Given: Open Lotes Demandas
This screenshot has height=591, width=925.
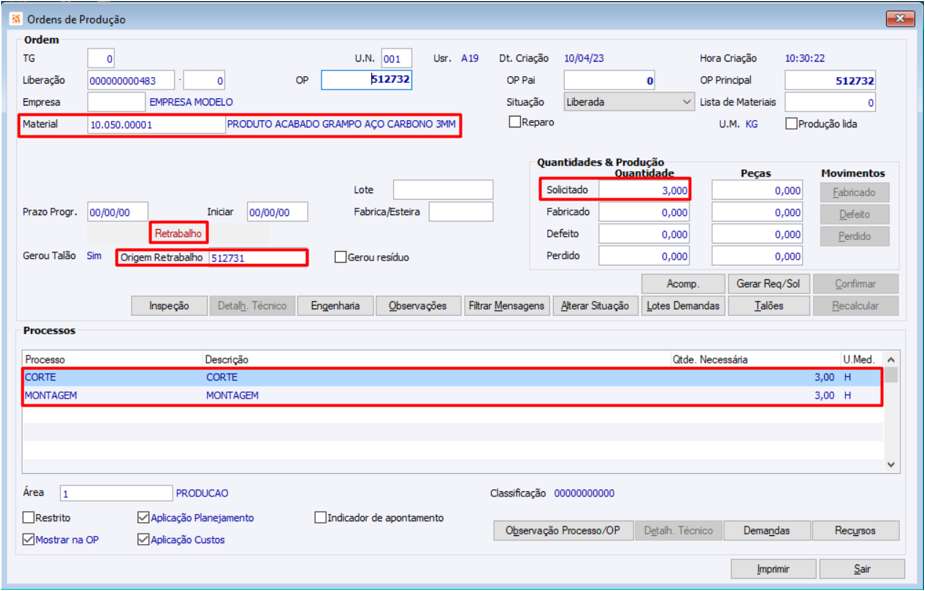Looking at the screenshot, I should tap(683, 306).
